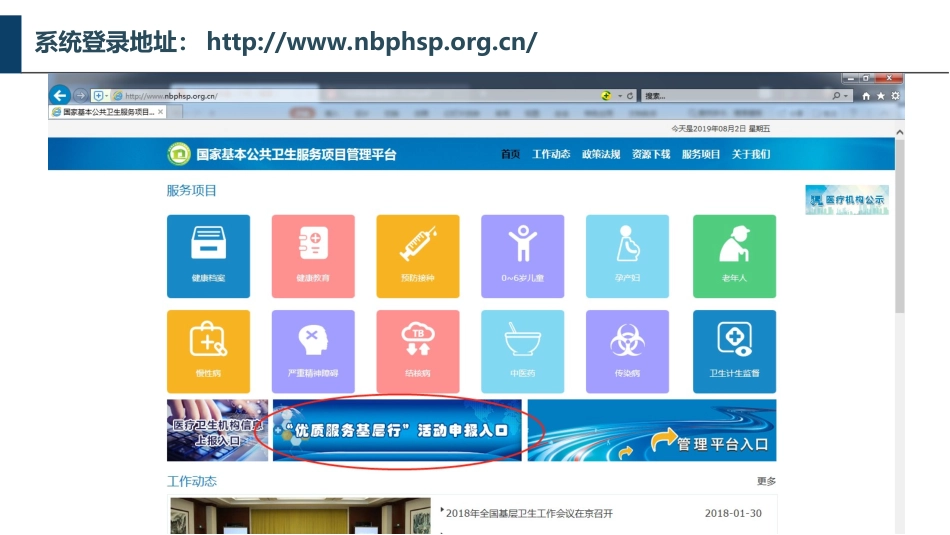The width and height of the screenshot is (950, 535).
Task: Open the 健康教育 service tile
Action: coord(313,256)
